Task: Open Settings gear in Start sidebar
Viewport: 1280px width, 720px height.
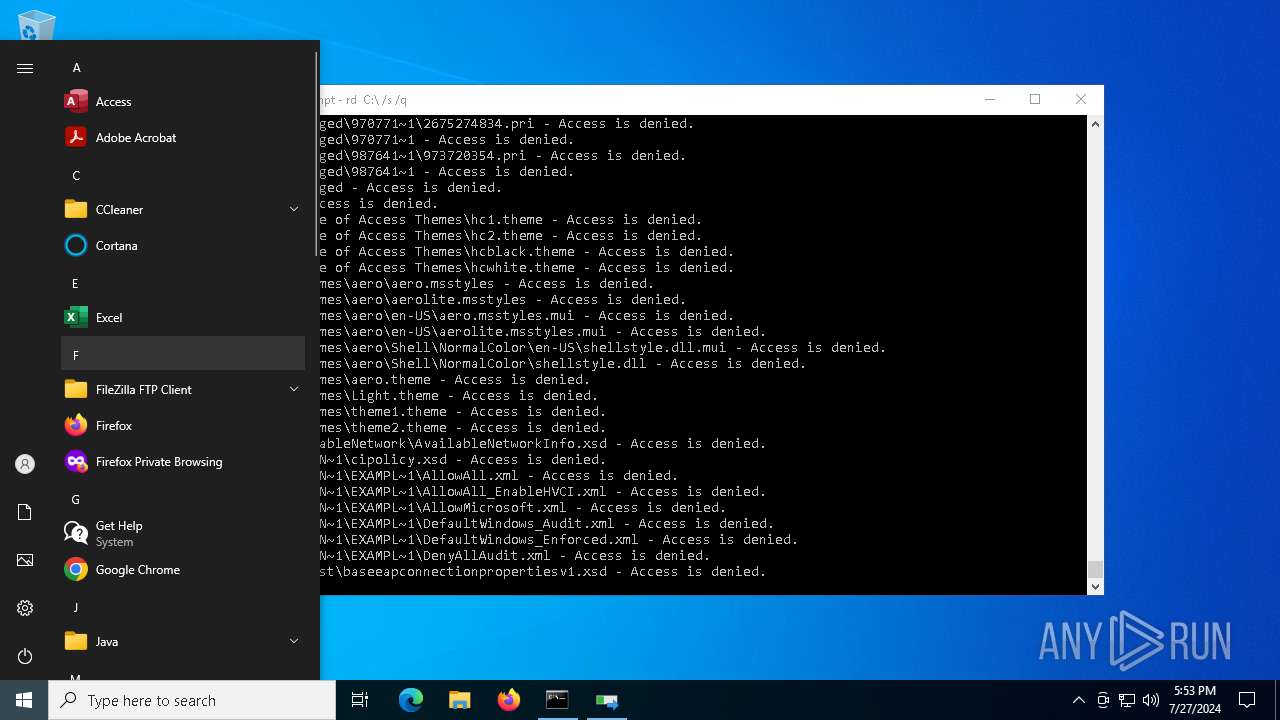Action: point(25,608)
